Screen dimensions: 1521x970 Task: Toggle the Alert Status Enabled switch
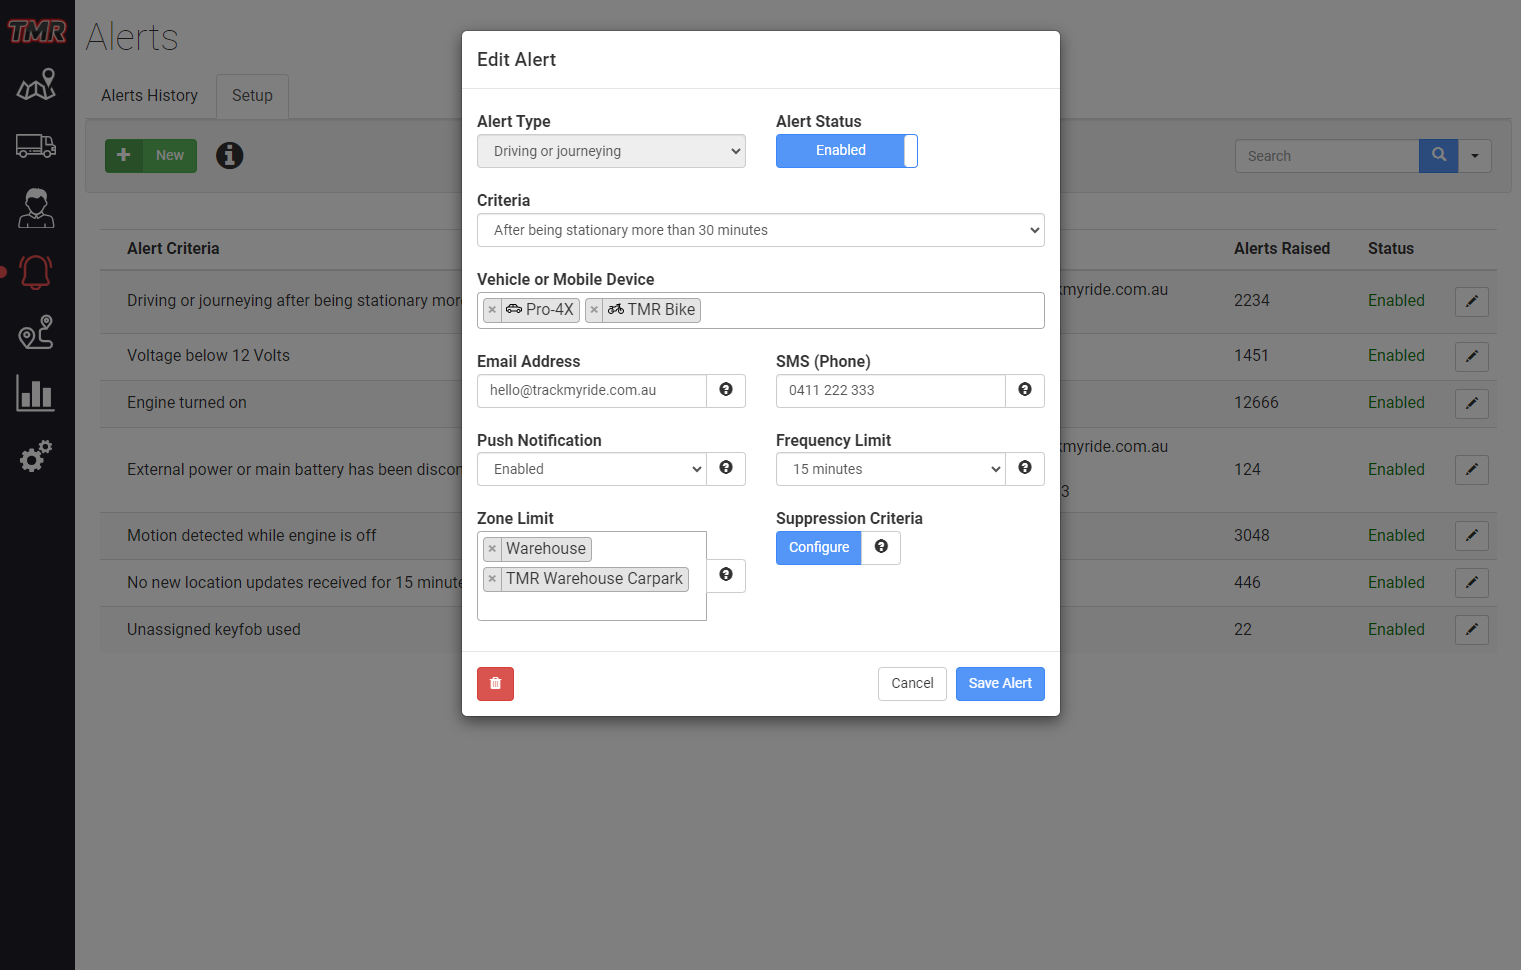click(x=847, y=151)
